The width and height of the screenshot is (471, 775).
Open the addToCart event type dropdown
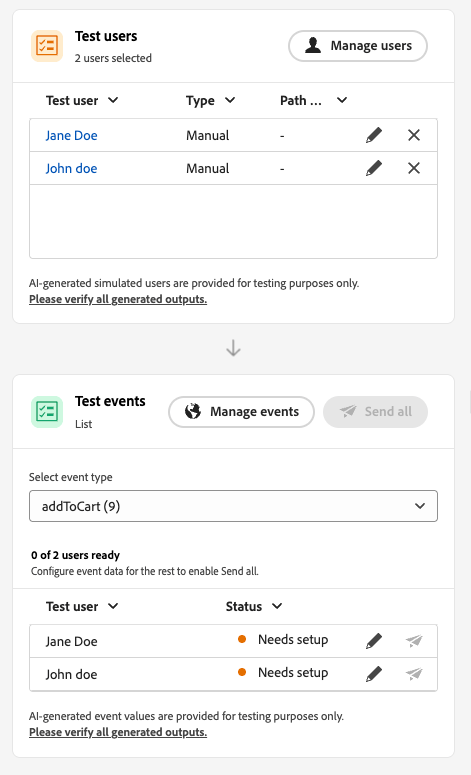(233, 506)
